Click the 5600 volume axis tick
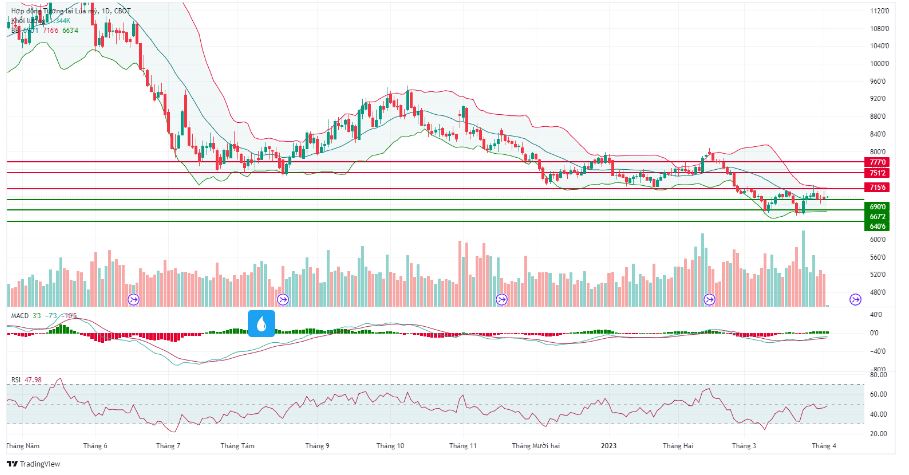The height and width of the screenshot is (475, 909). point(878,258)
